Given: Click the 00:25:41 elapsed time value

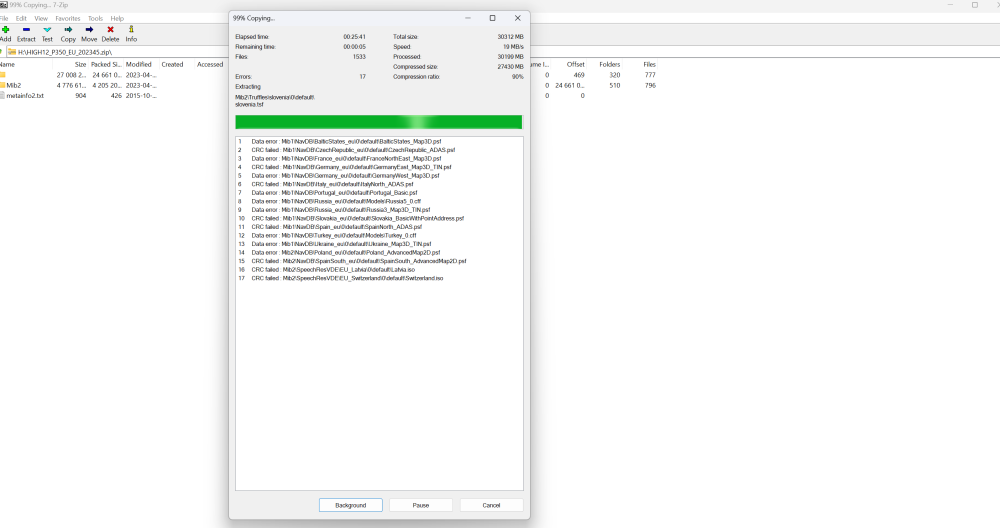Looking at the screenshot, I should 355,37.
